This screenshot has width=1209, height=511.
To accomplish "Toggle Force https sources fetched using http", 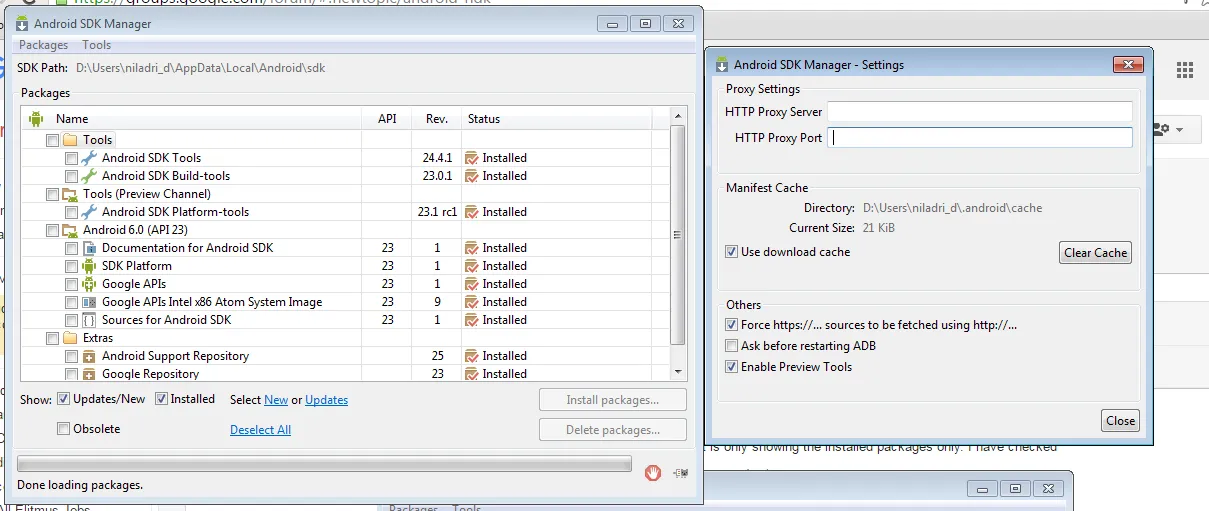I will [x=732, y=325].
